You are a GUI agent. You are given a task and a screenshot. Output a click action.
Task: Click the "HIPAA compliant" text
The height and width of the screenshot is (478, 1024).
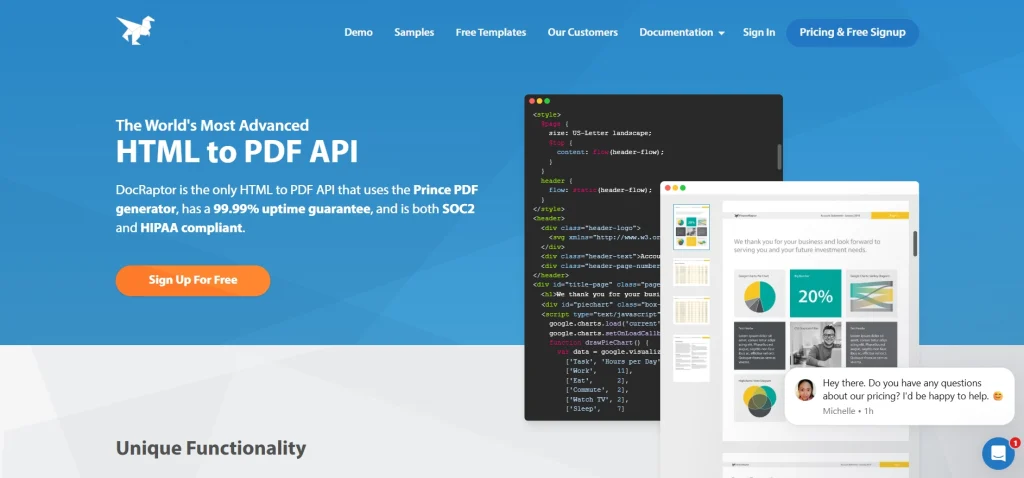[191, 229]
